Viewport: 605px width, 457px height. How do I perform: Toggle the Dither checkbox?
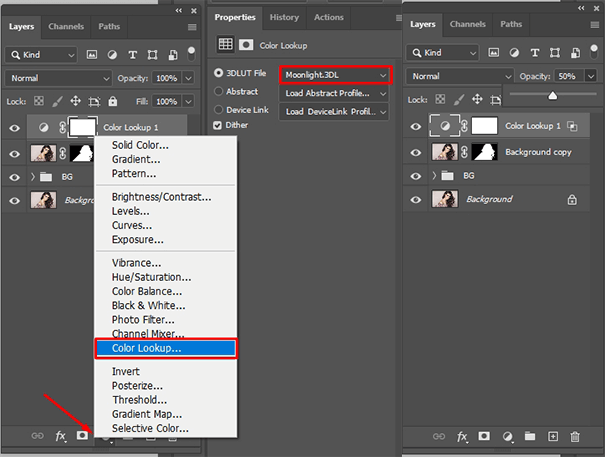click(218, 125)
